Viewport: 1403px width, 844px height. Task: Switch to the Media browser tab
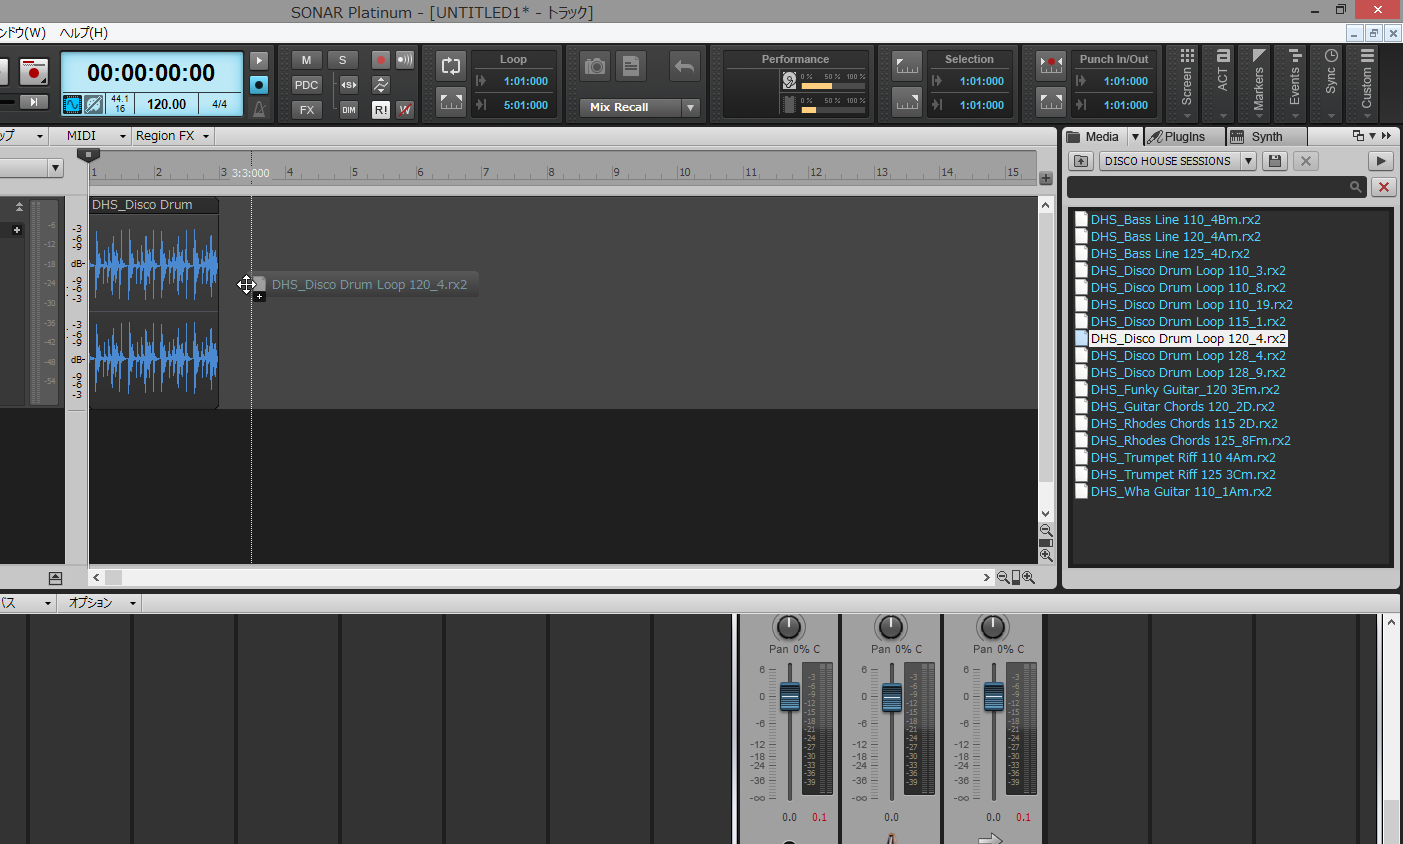[x=1095, y=137]
